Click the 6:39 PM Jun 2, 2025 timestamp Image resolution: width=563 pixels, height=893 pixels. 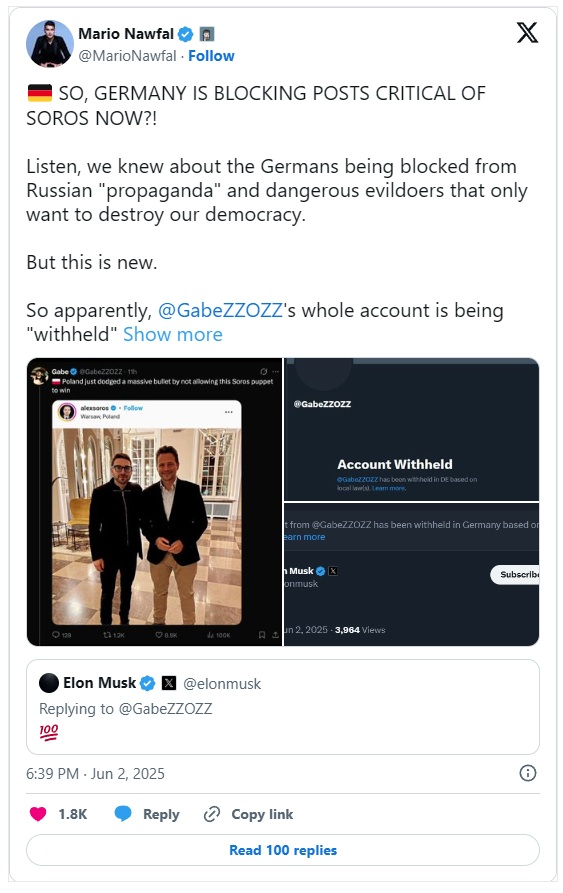click(95, 773)
